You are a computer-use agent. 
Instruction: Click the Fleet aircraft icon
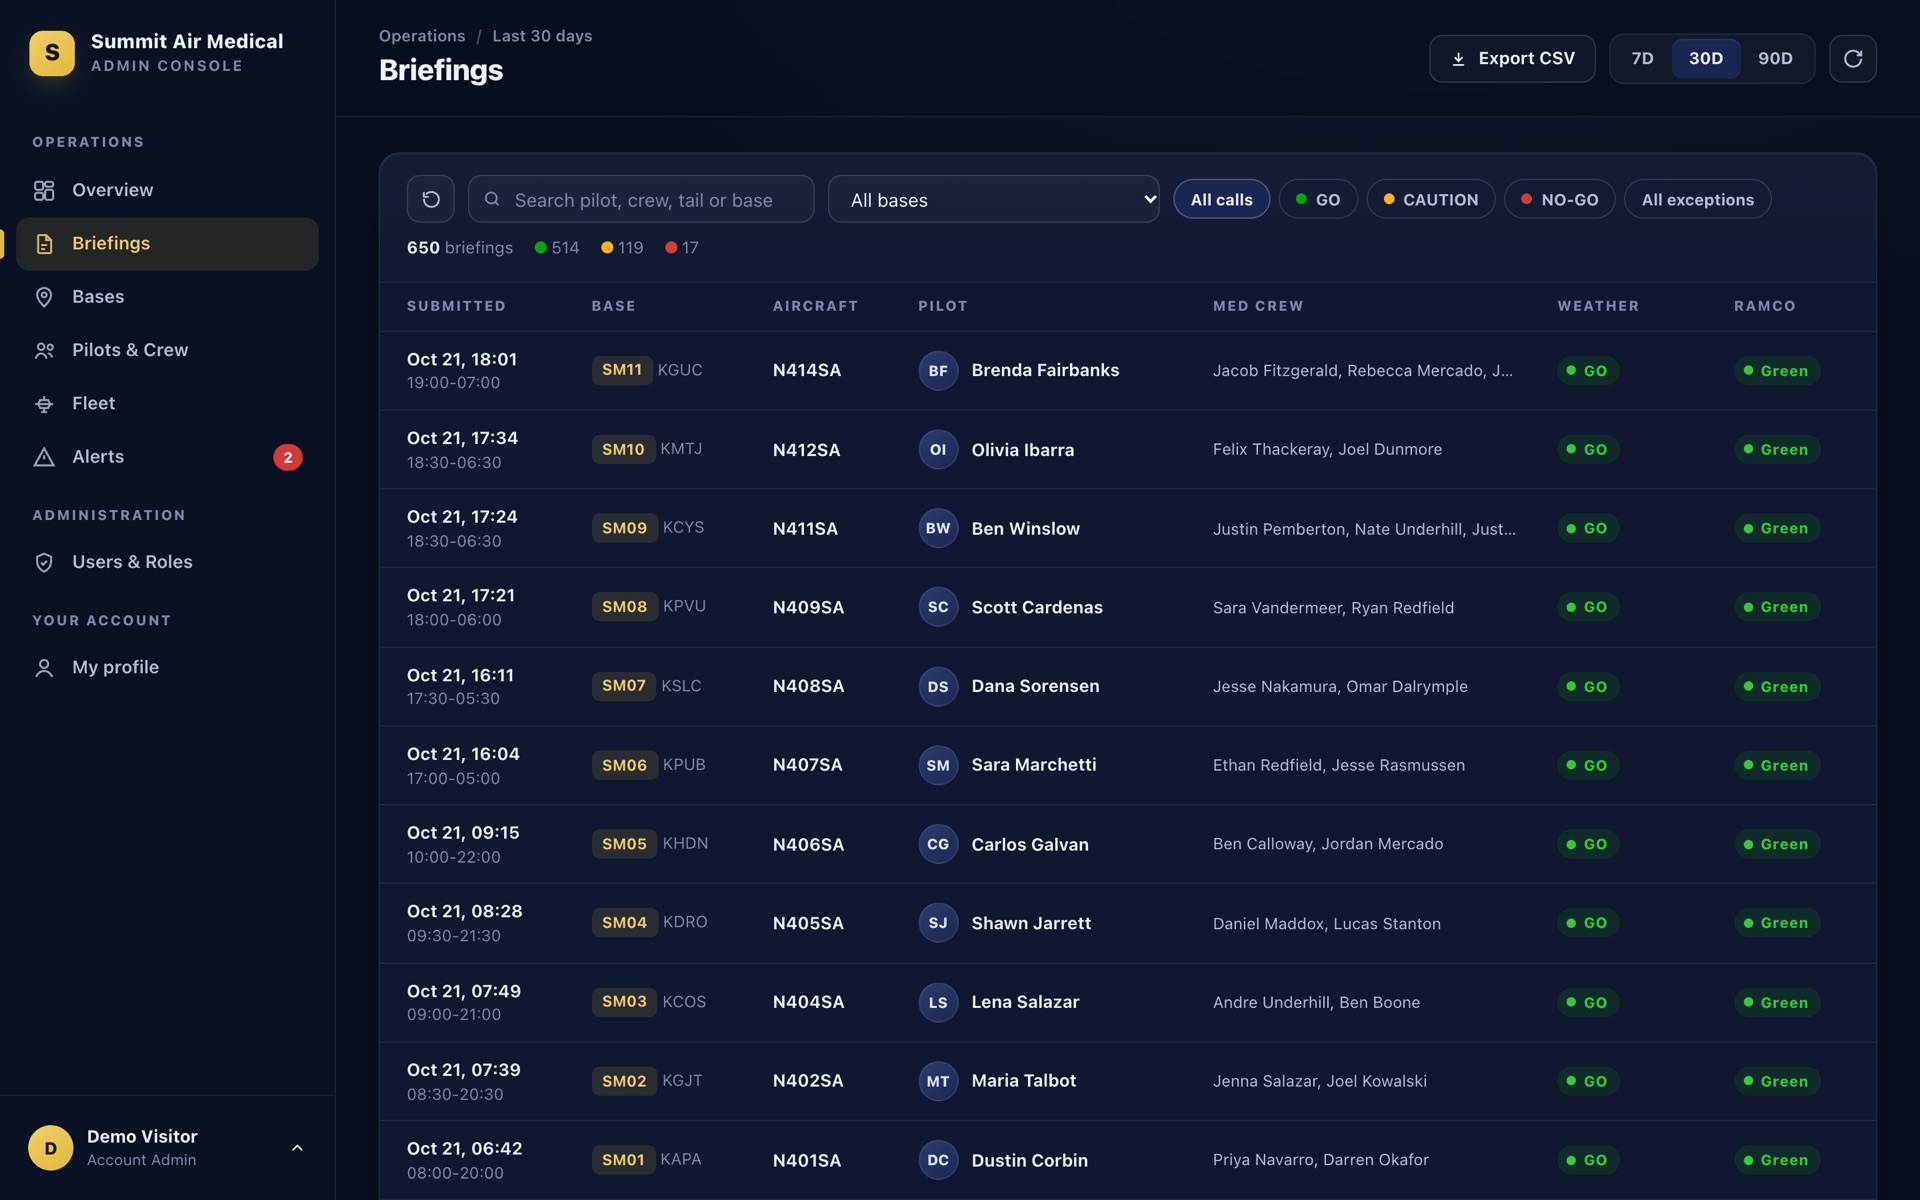(x=44, y=404)
